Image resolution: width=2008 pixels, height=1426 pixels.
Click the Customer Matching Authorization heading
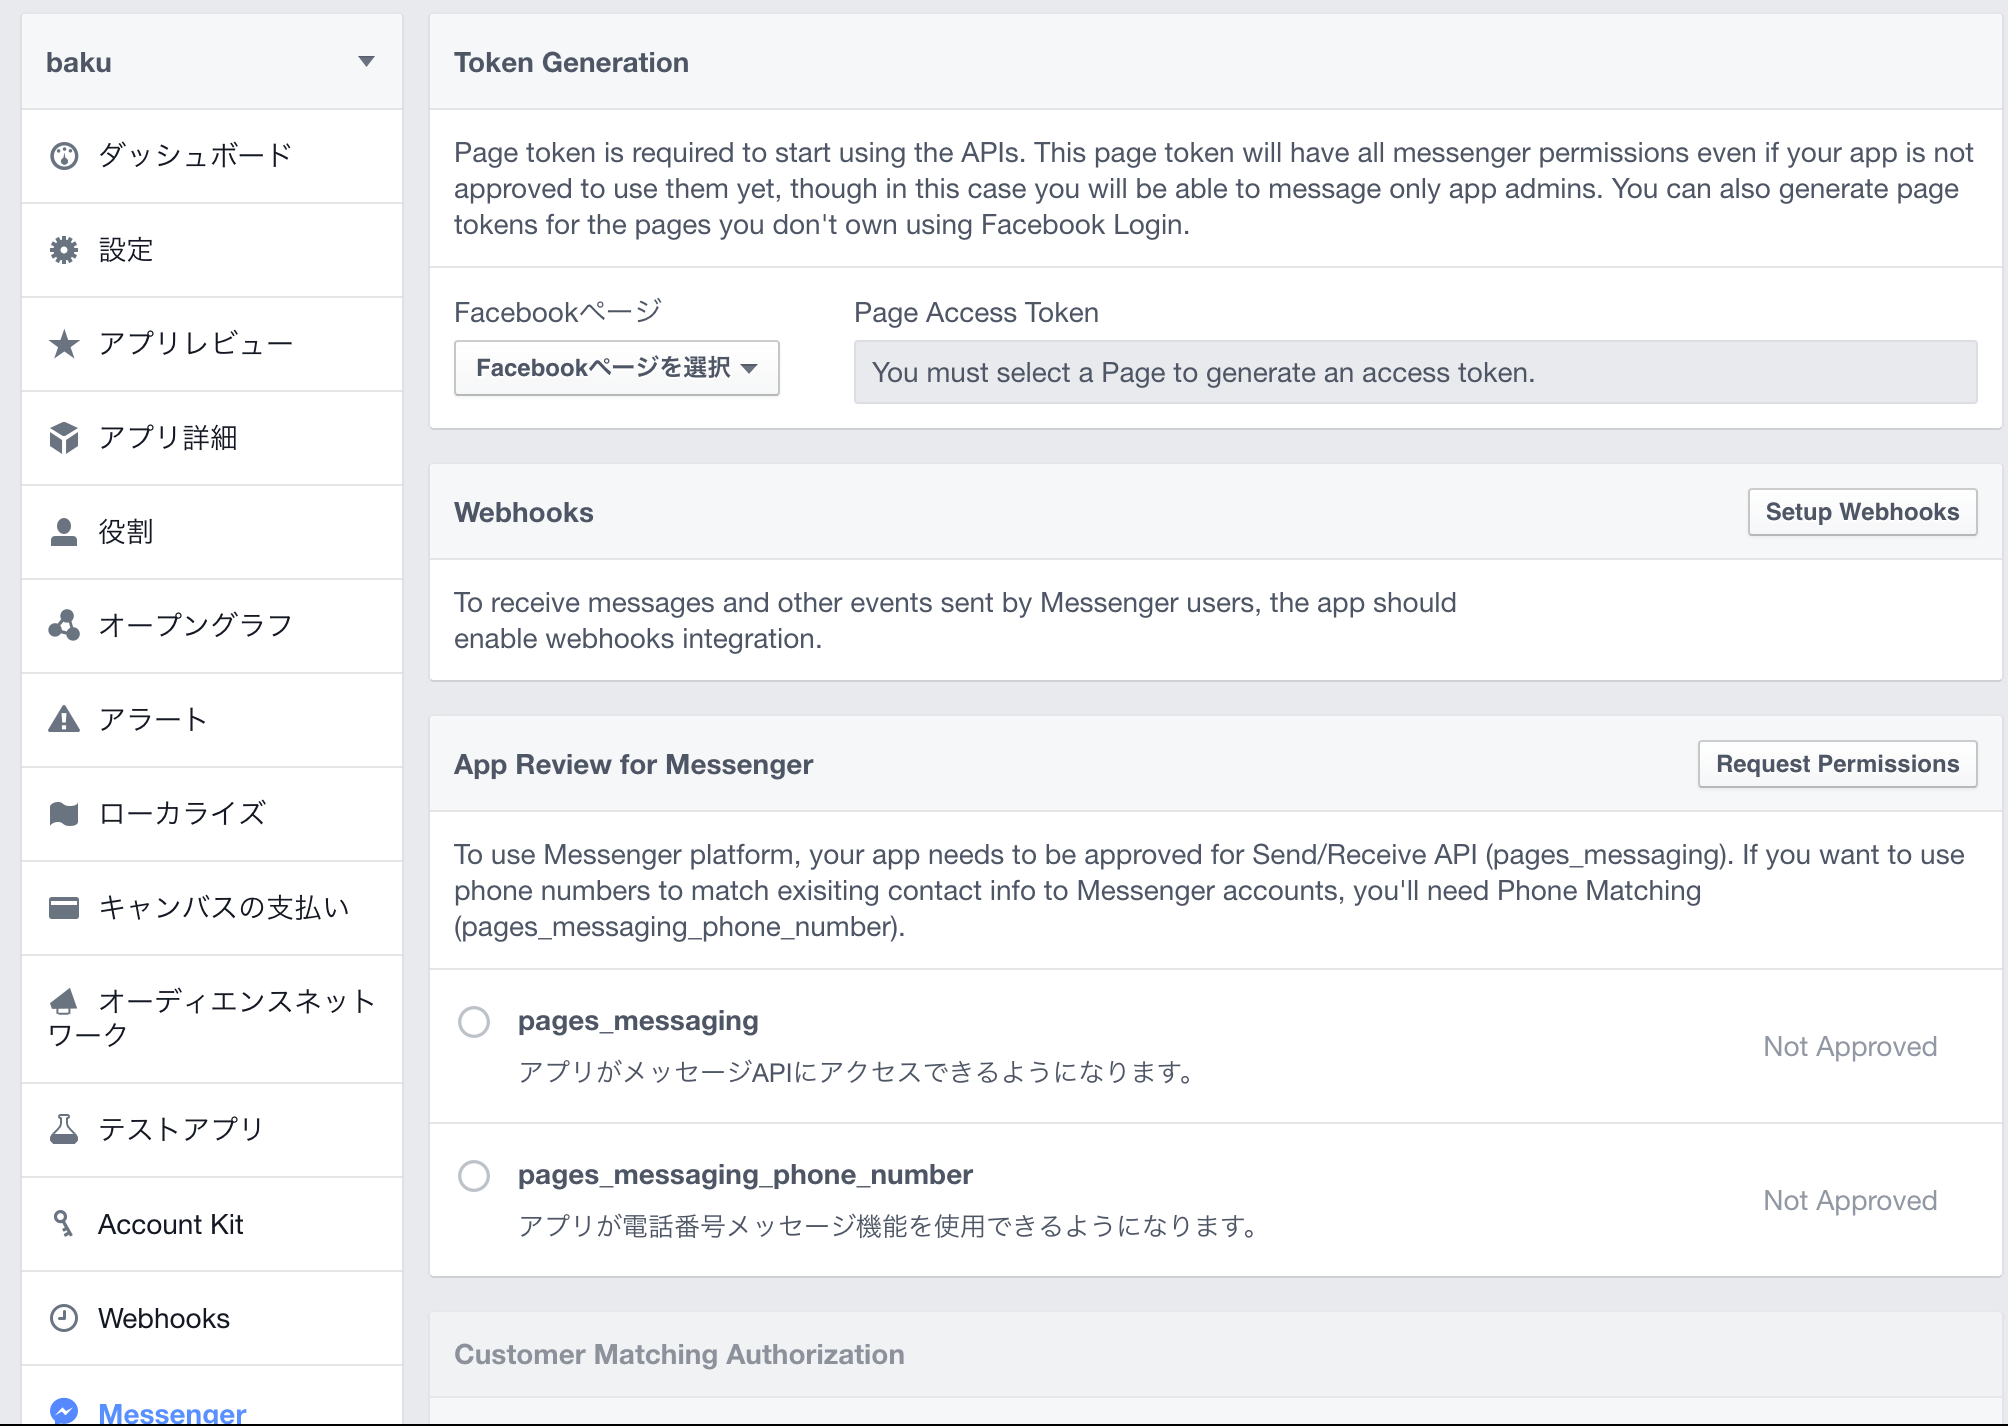point(679,1354)
